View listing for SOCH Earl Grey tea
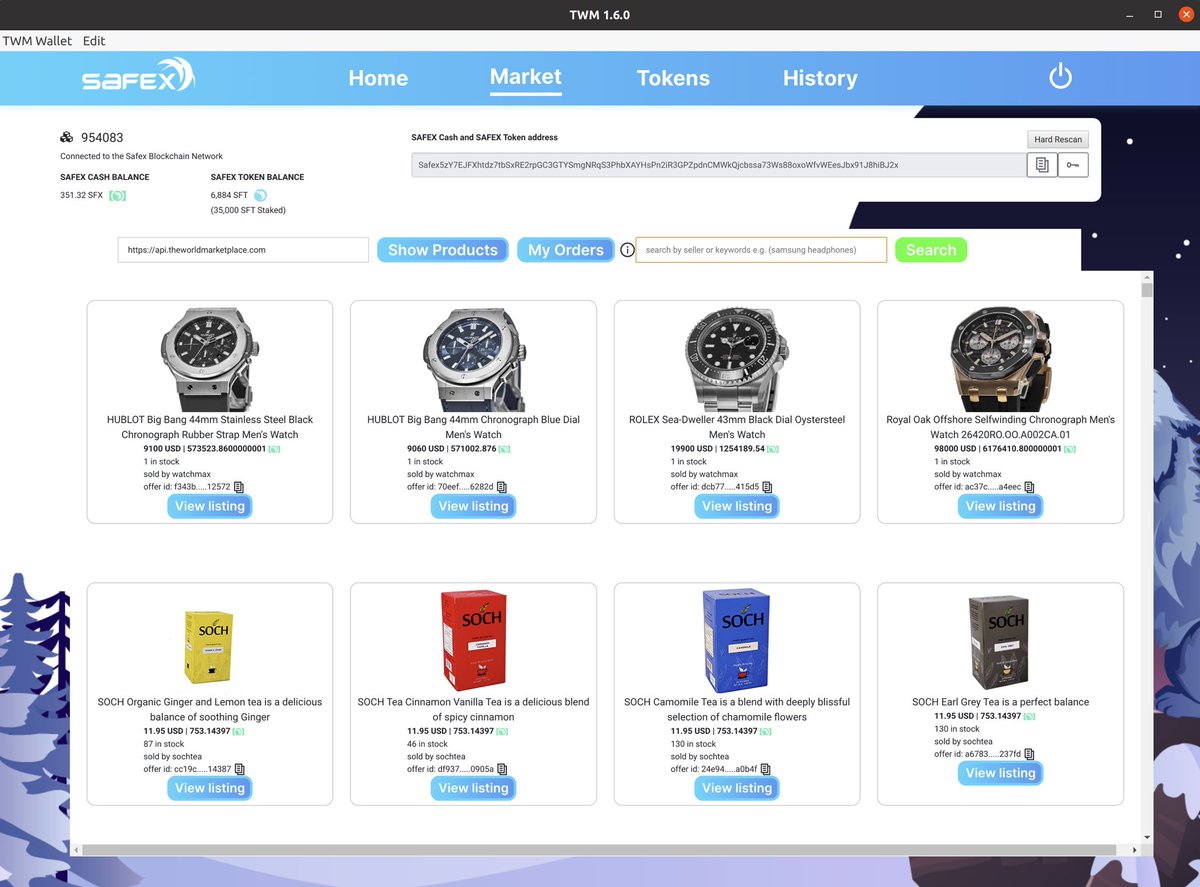Viewport: 1200px width, 887px height. point(1000,773)
